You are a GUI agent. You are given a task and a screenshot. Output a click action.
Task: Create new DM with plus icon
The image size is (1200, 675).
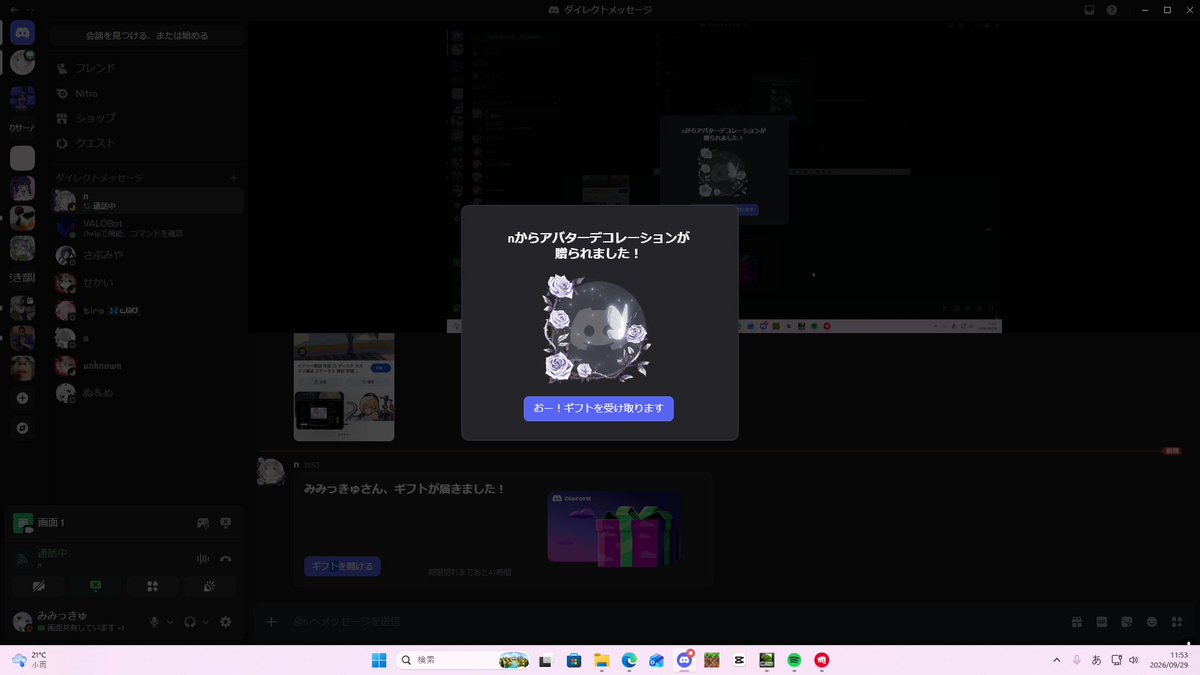[234, 178]
